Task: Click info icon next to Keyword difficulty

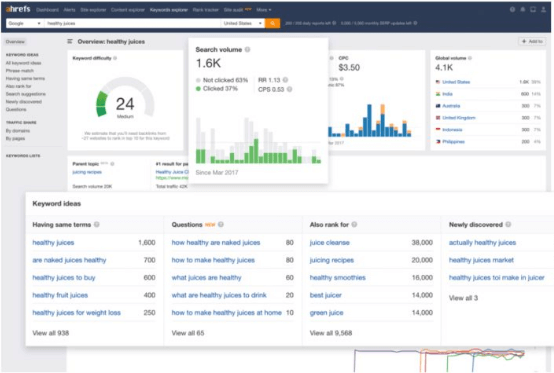Action: (x=115, y=58)
